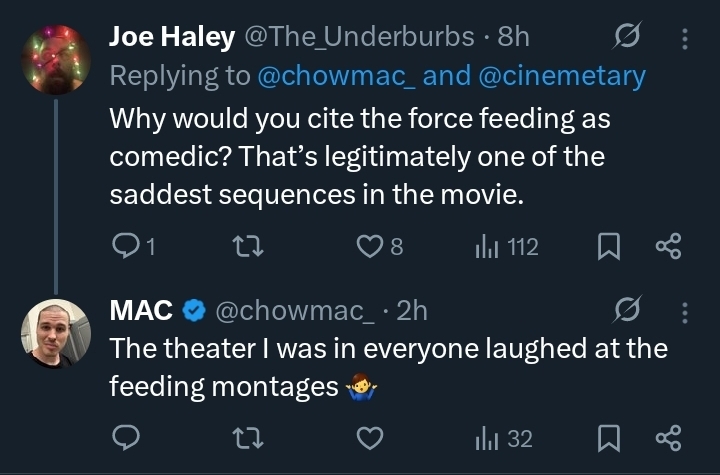The height and width of the screenshot is (475, 720).
Task: View MAC's profile picture
Action: tap(55, 333)
